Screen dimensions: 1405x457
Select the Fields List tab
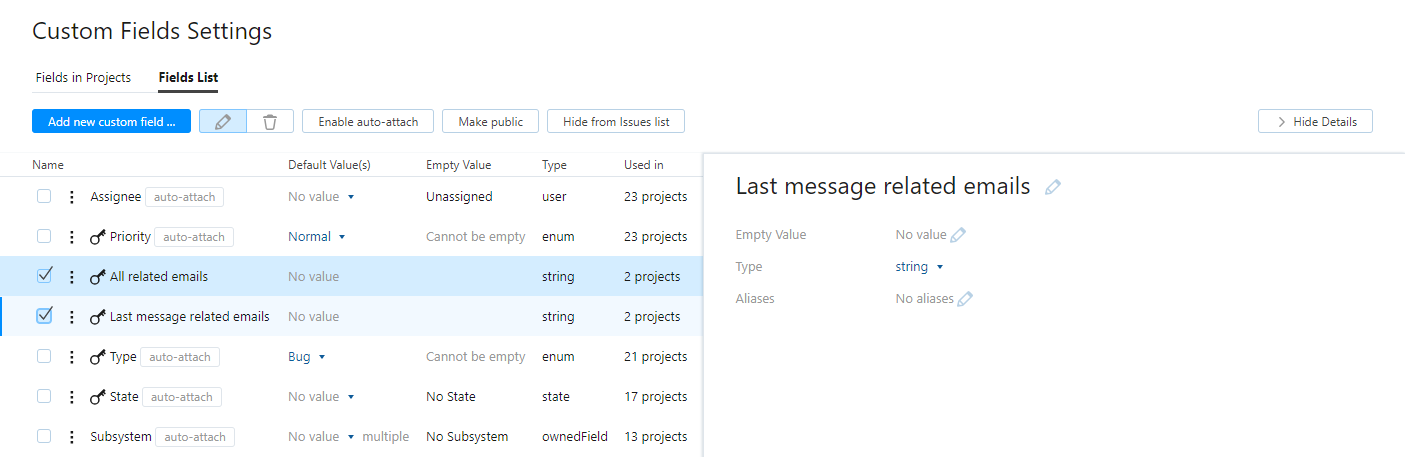point(188,77)
